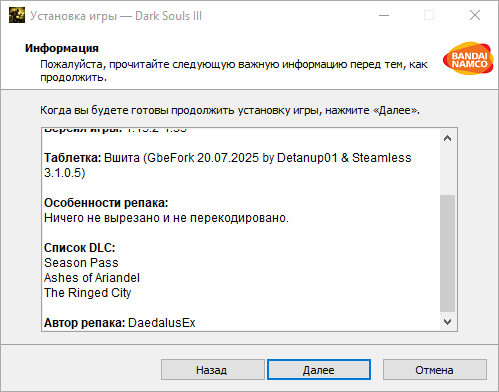Viewport: 499px width, 392px height.
Task: Click the scrollbar down arrow
Action: (x=447, y=322)
